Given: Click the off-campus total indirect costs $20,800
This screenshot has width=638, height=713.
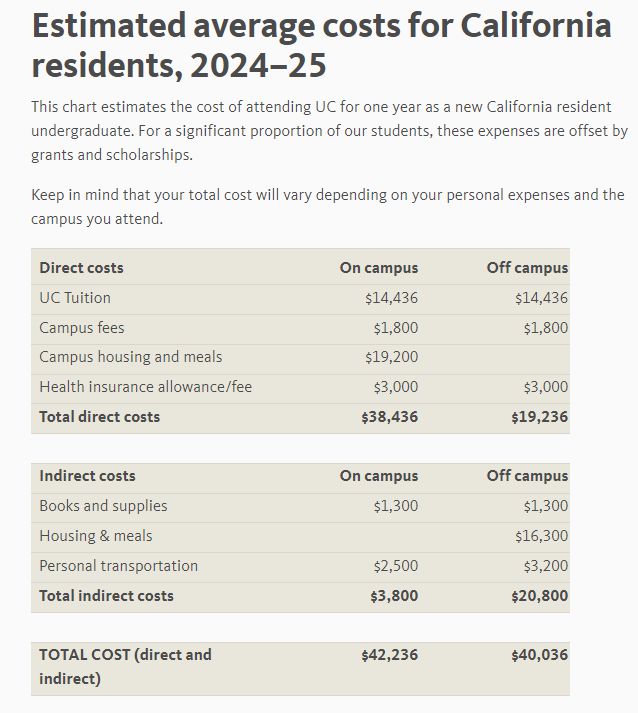Looking at the screenshot, I should [539, 596].
